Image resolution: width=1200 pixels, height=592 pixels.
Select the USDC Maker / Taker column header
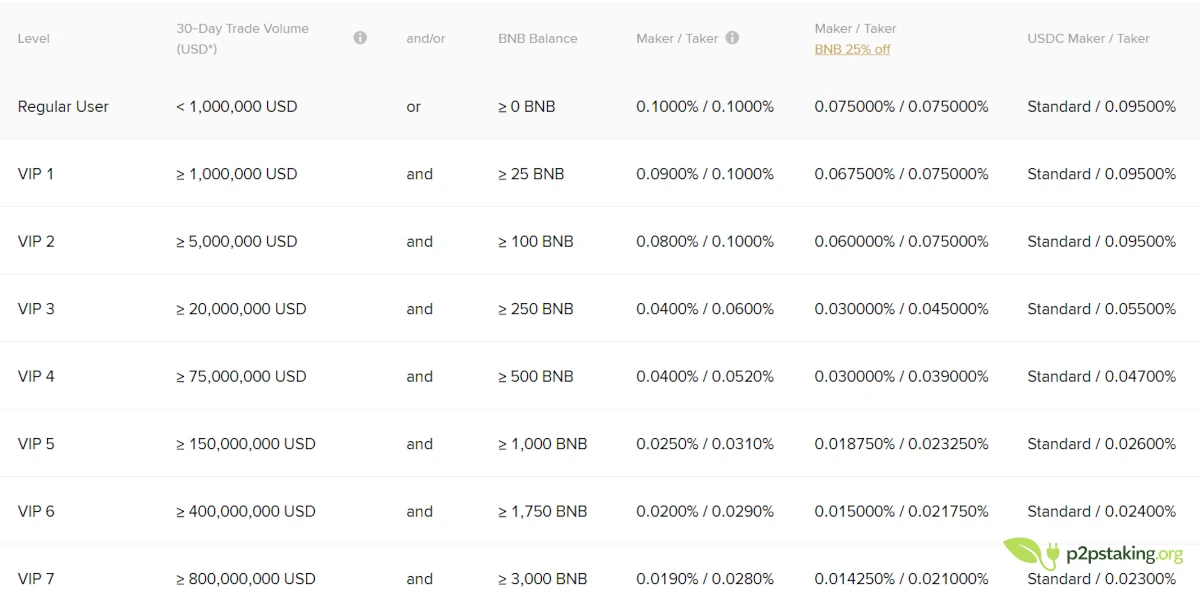point(1088,38)
